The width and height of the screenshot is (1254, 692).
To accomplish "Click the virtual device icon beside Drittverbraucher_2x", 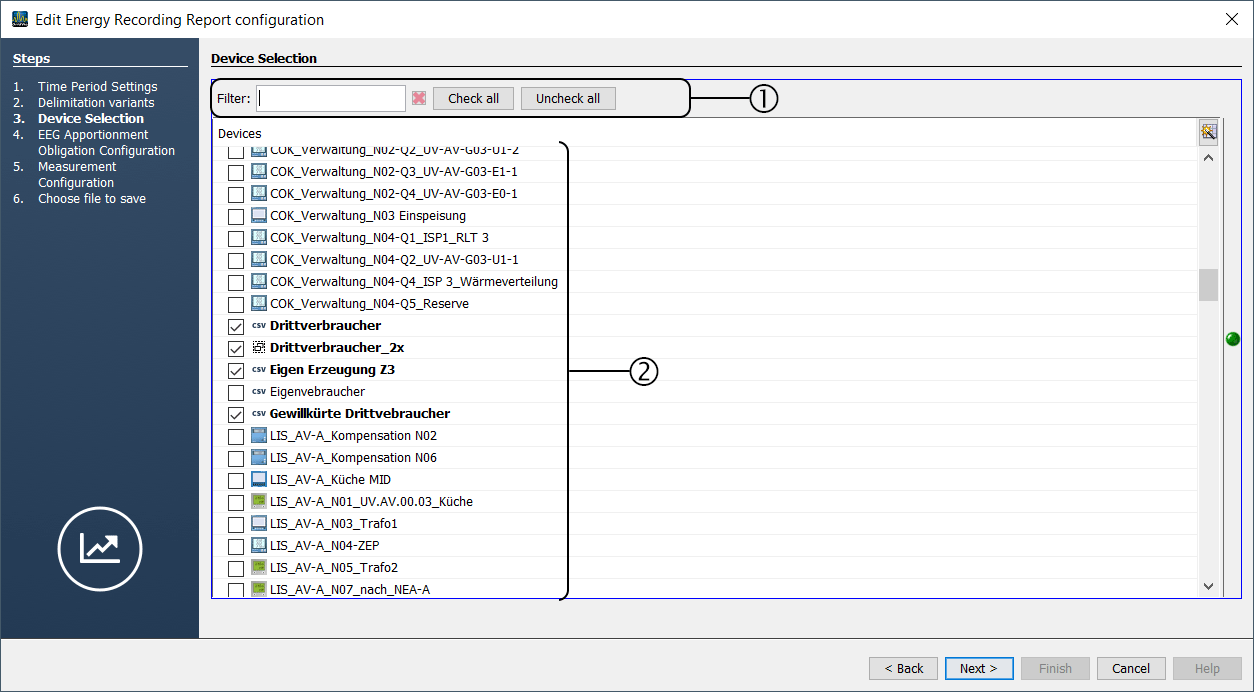I will coord(259,348).
